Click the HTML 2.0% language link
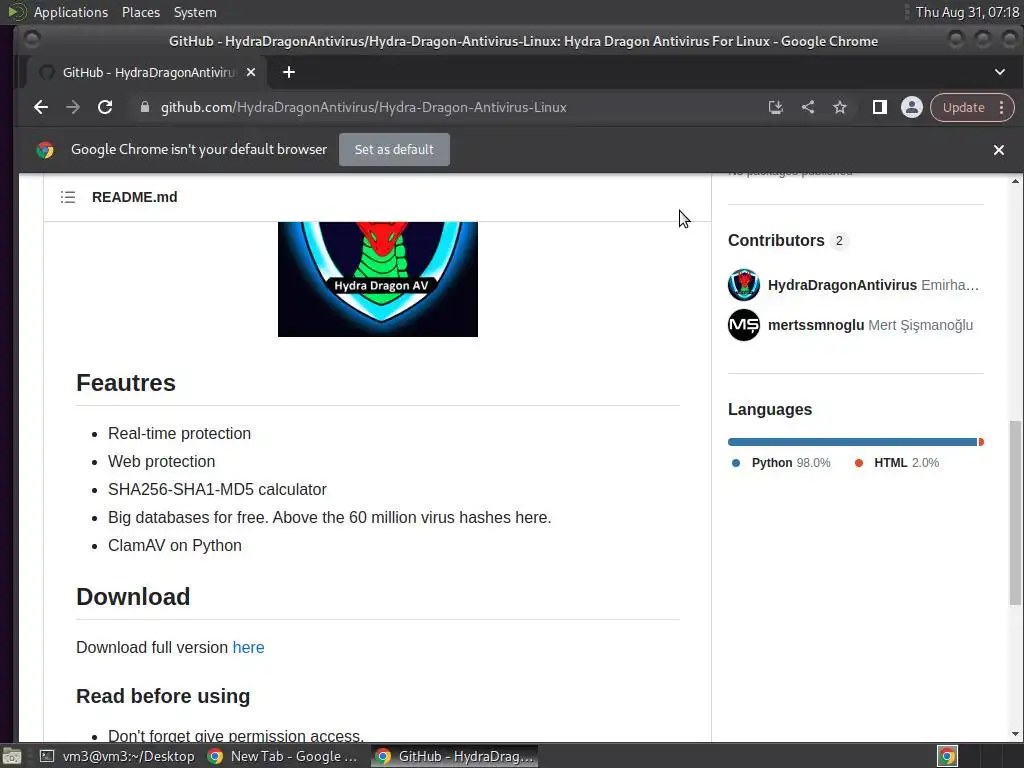The image size is (1024, 768). tap(897, 462)
